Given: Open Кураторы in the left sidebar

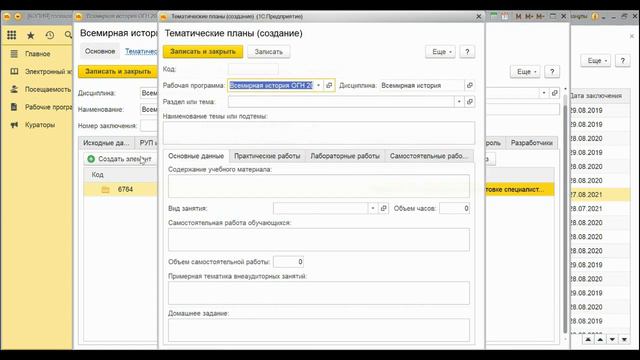Looking at the screenshot, I should tap(40, 124).
